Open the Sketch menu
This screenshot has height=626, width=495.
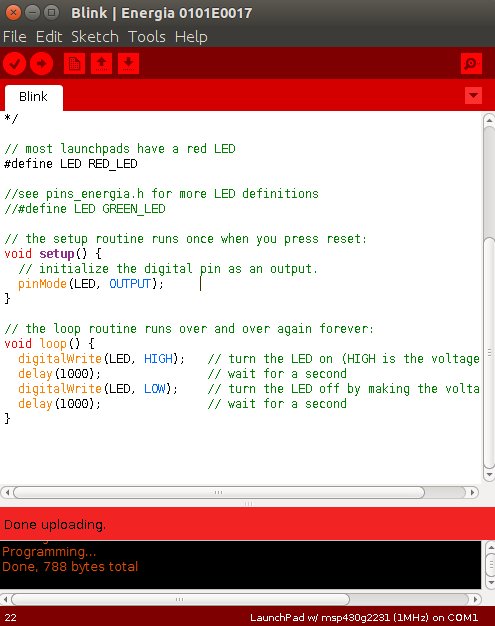(x=95, y=37)
